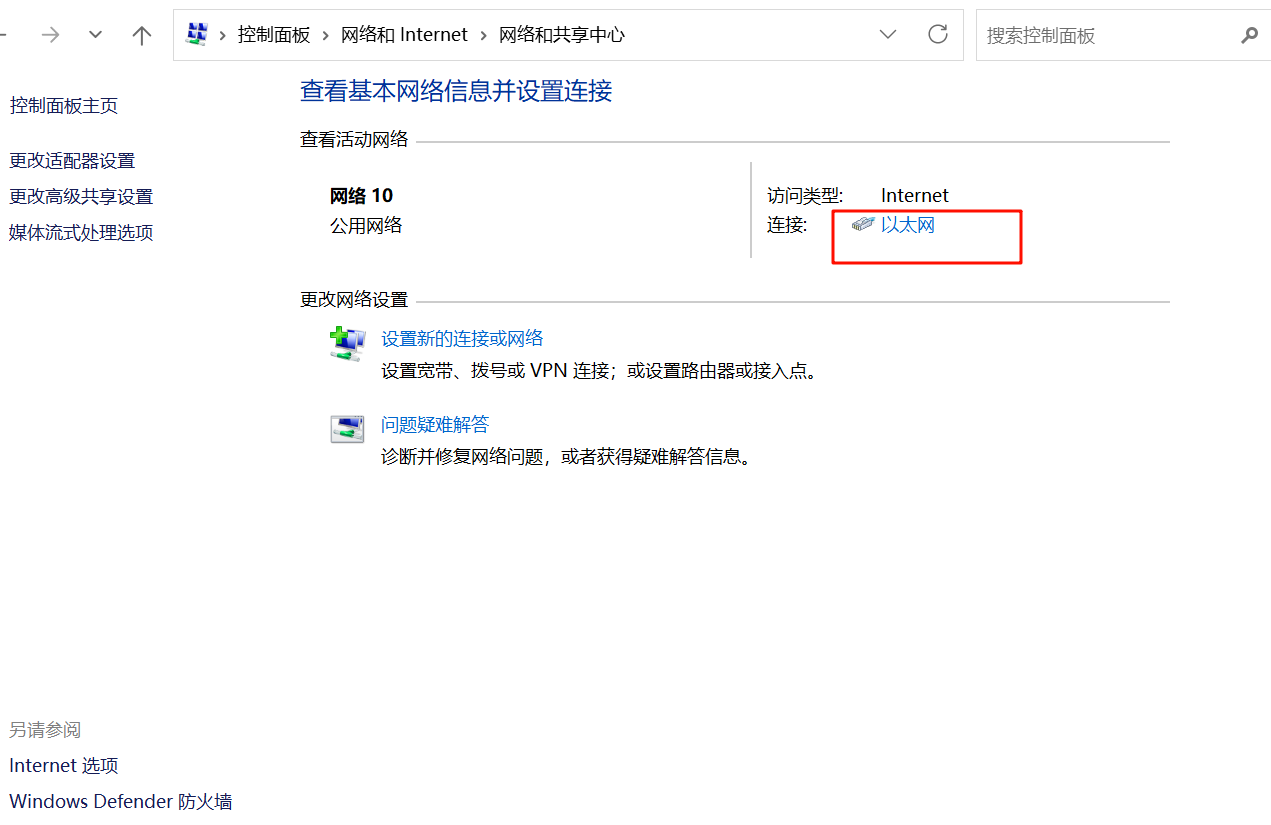Select 网络和 Internet in the breadcrumb

404,34
